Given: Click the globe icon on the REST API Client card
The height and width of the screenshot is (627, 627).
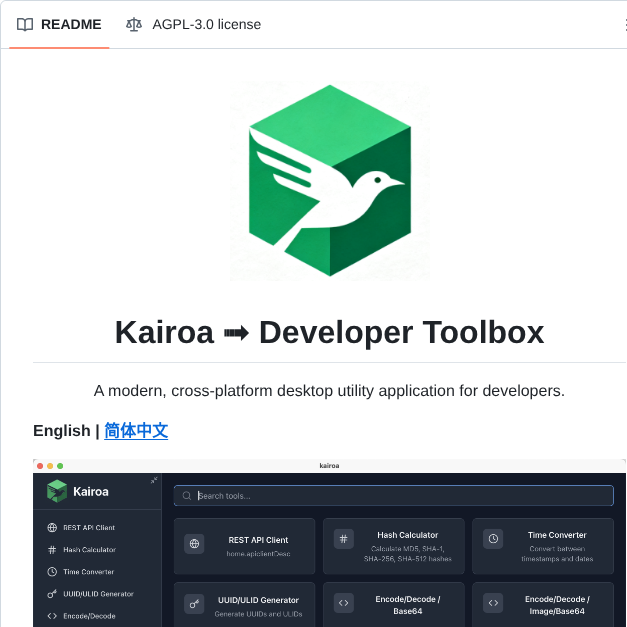Looking at the screenshot, I should (x=194, y=544).
